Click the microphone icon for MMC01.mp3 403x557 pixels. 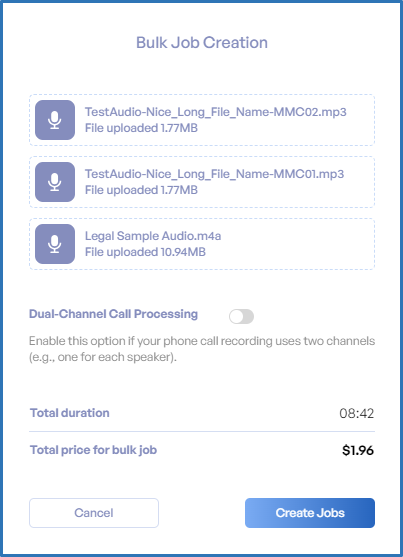[55, 182]
